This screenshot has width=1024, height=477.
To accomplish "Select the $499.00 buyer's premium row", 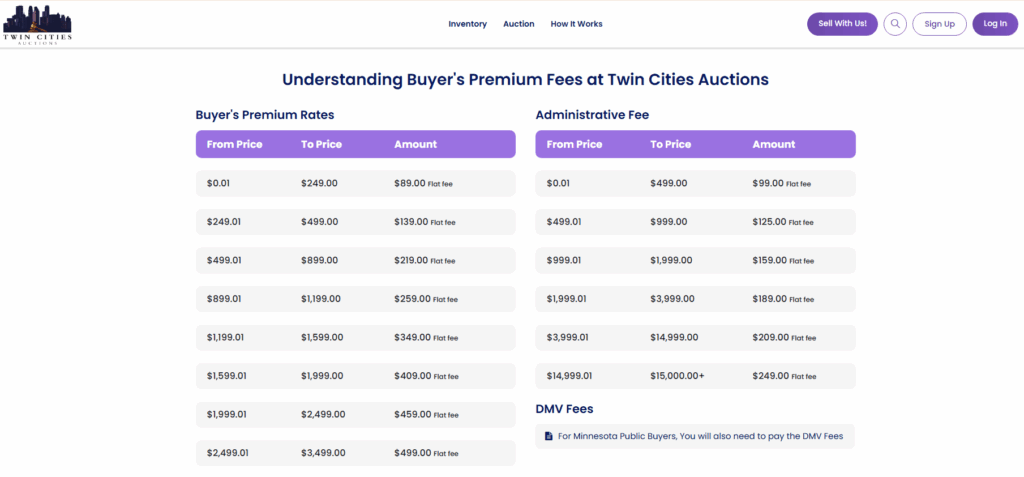I will 355,453.
